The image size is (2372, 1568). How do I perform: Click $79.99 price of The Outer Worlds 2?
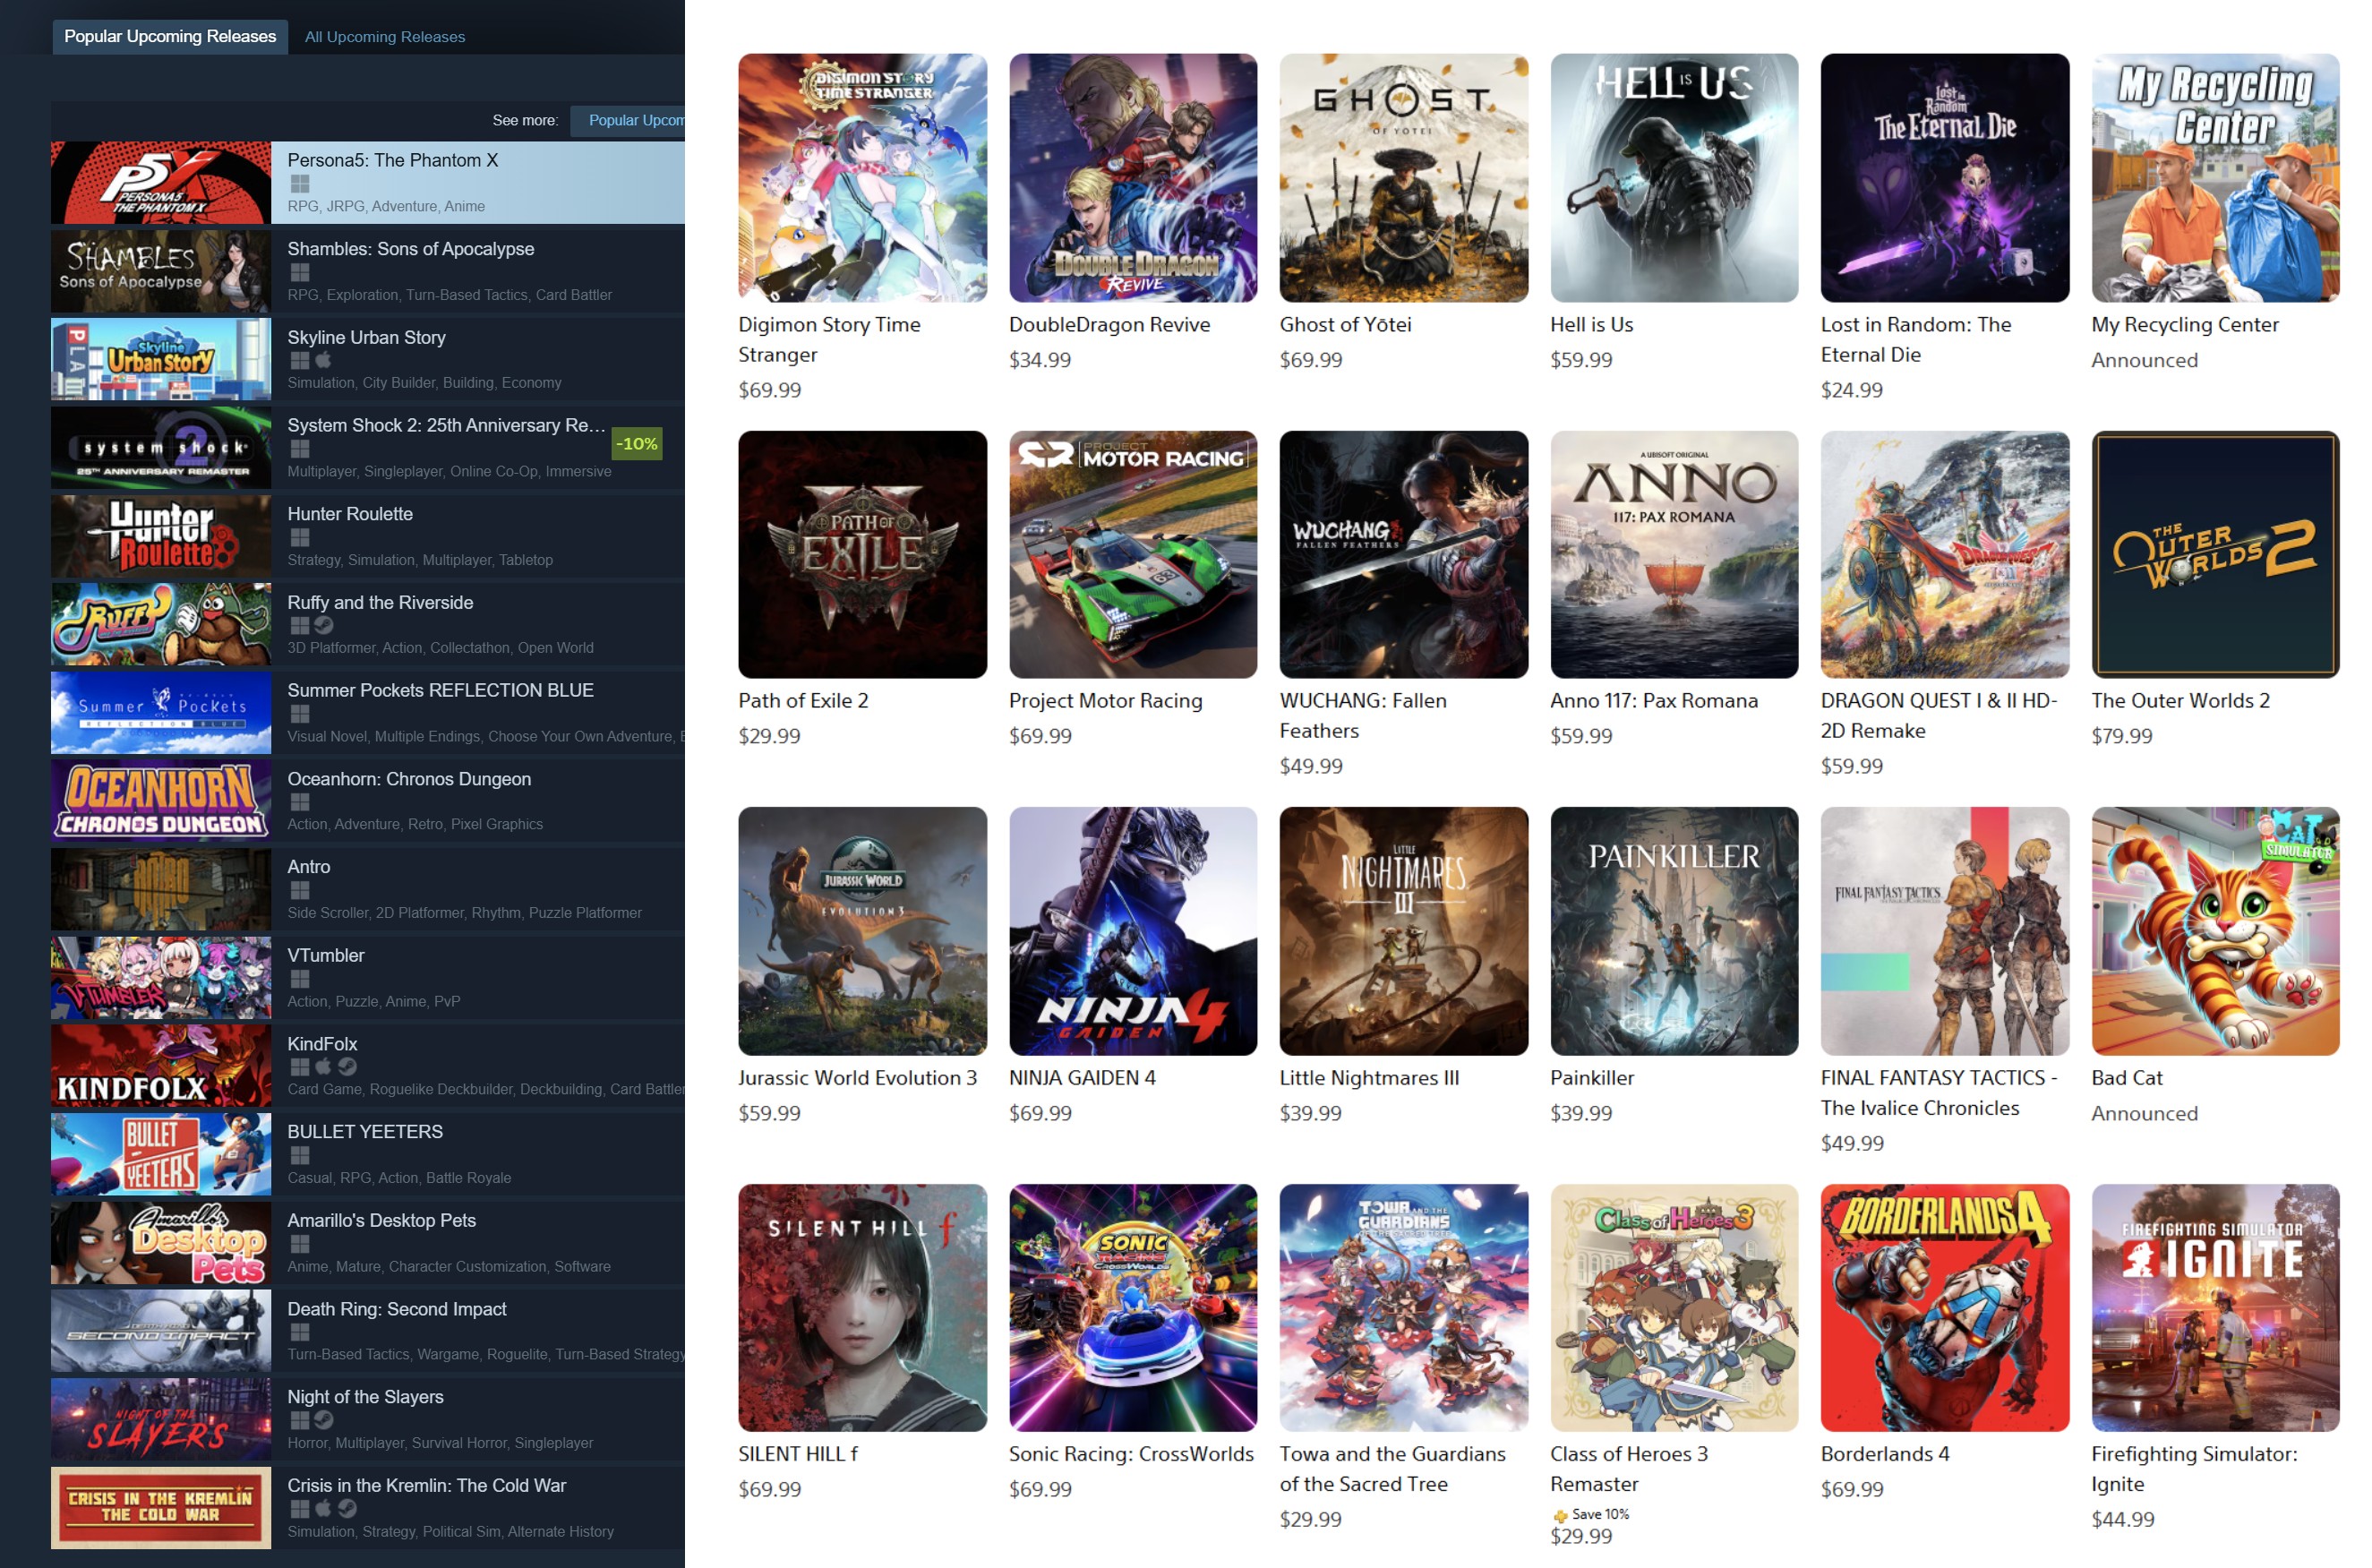(x=2121, y=736)
